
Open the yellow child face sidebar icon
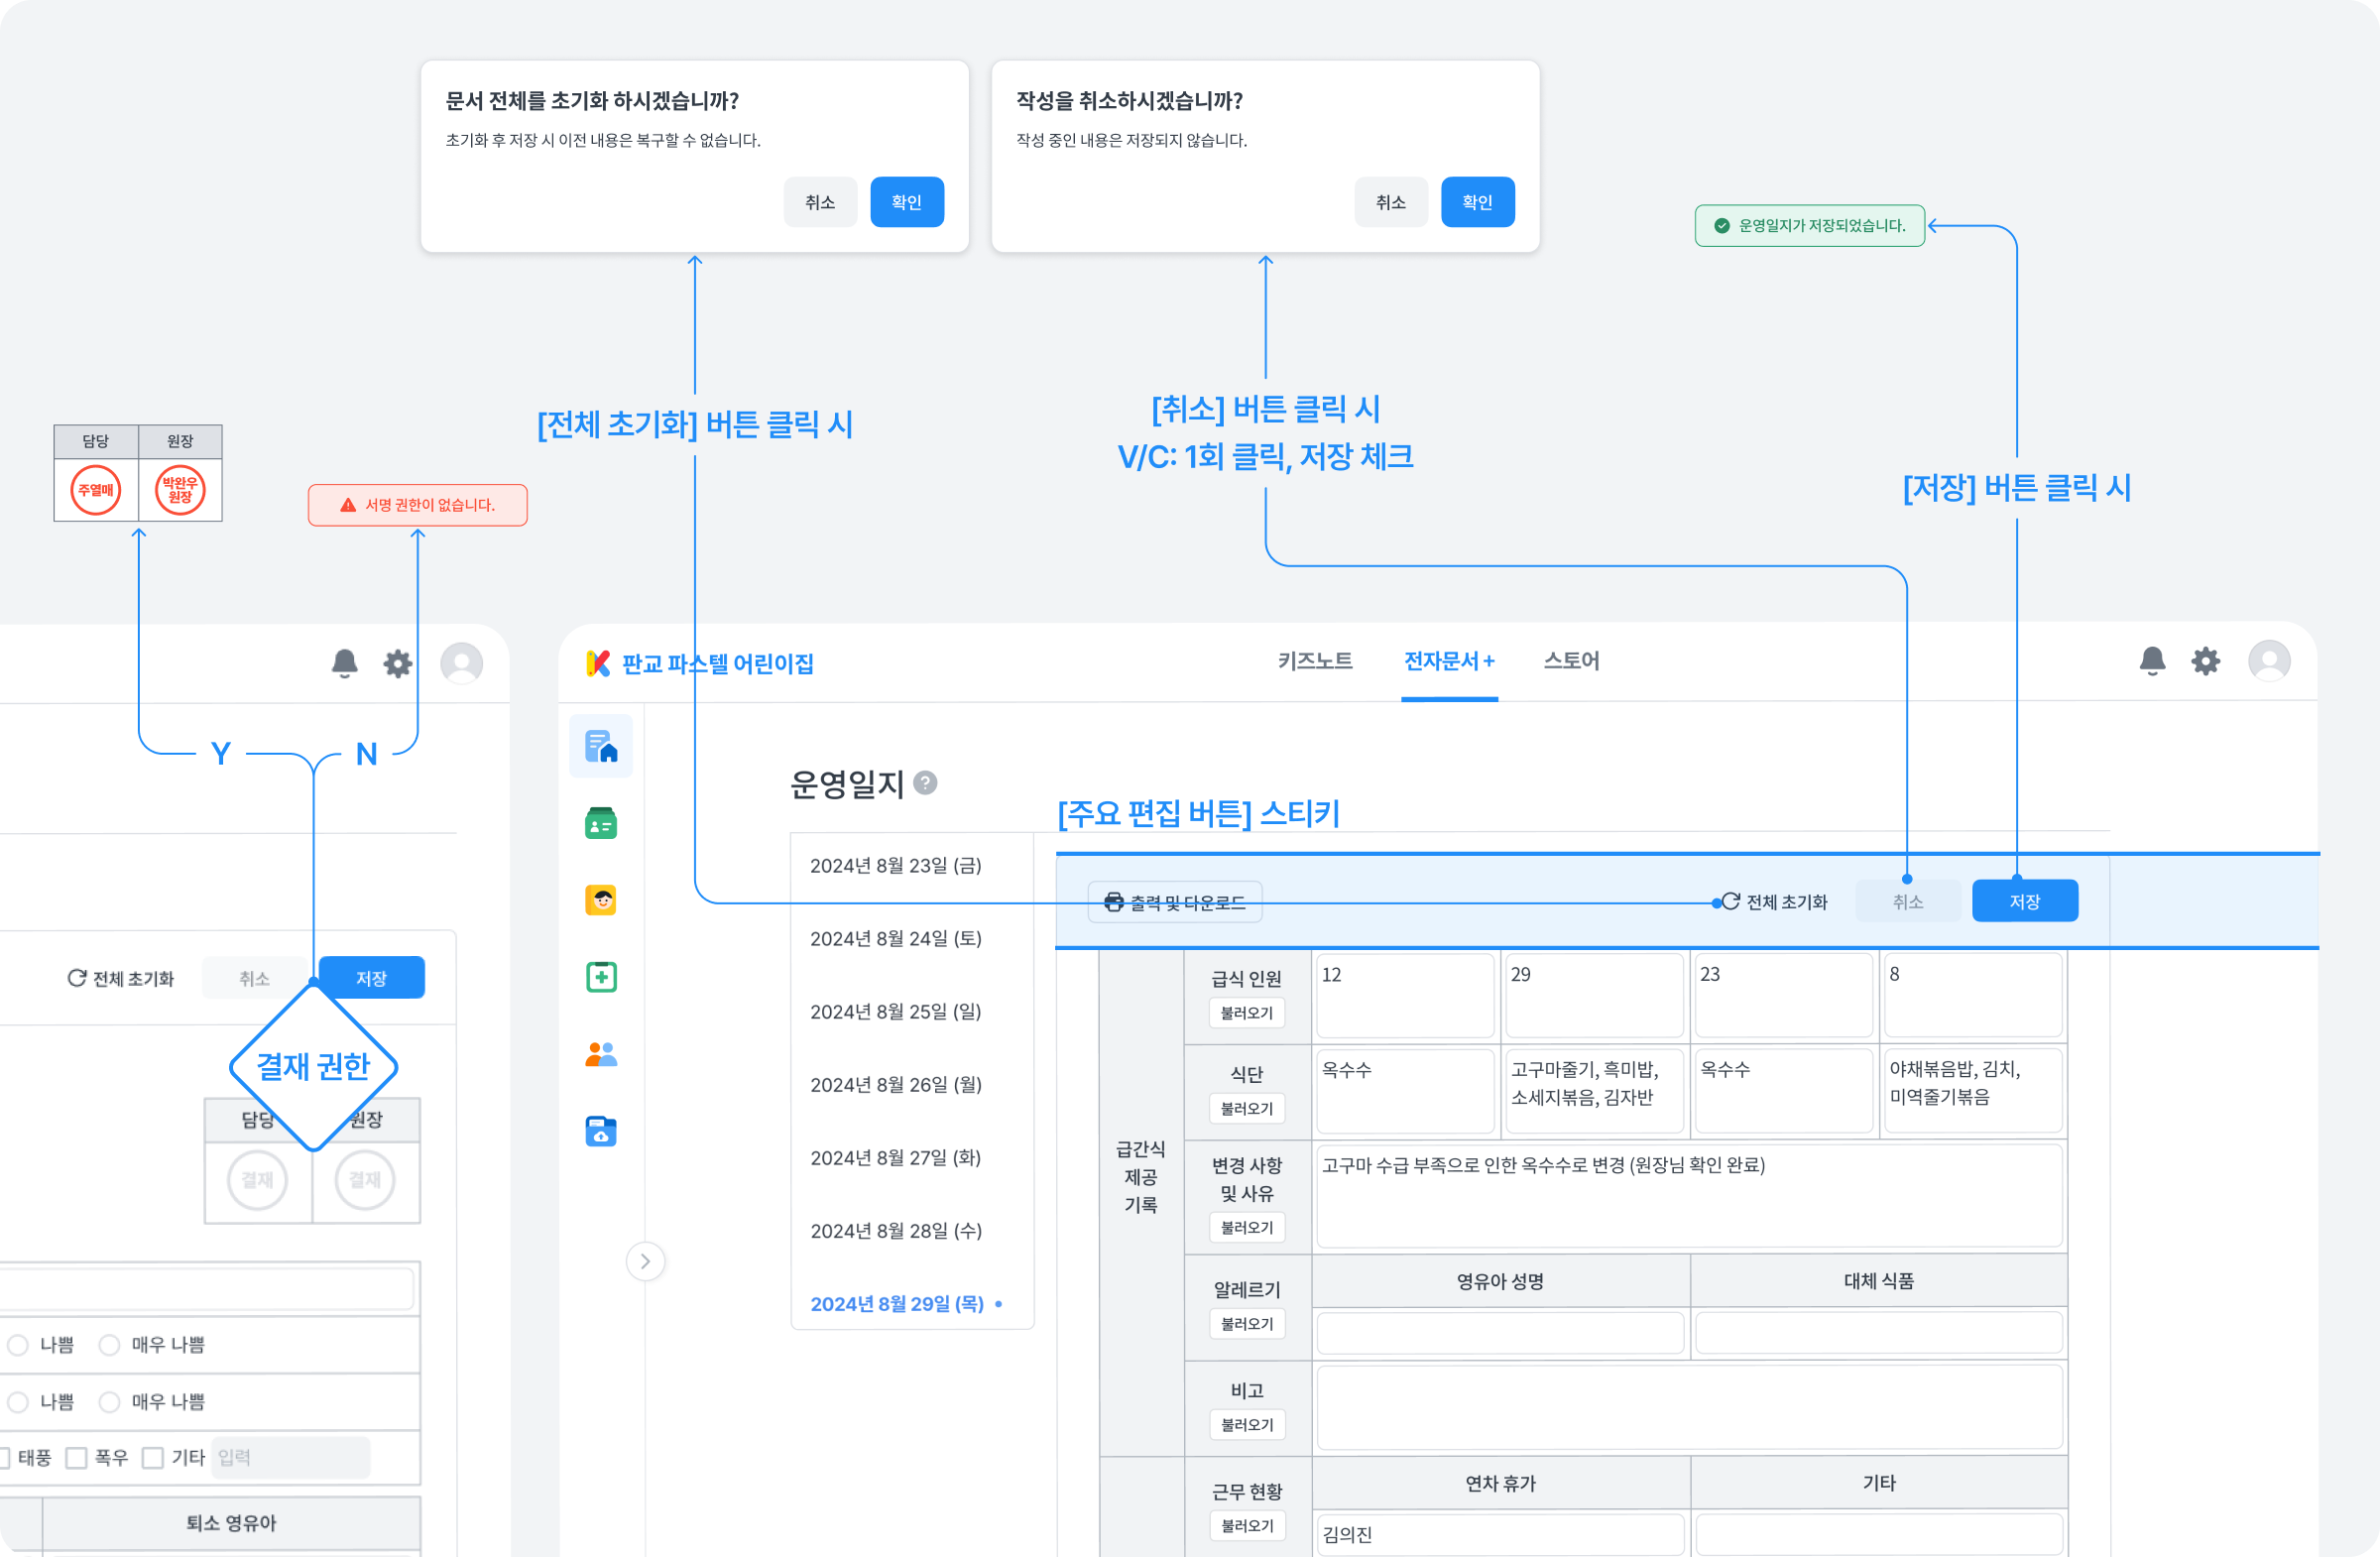pyautogui.click(x=601, y=900)
